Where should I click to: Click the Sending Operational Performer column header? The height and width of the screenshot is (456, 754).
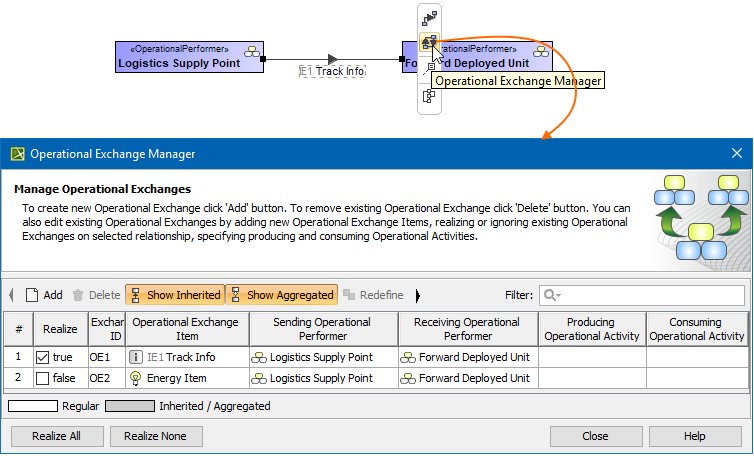324,329
